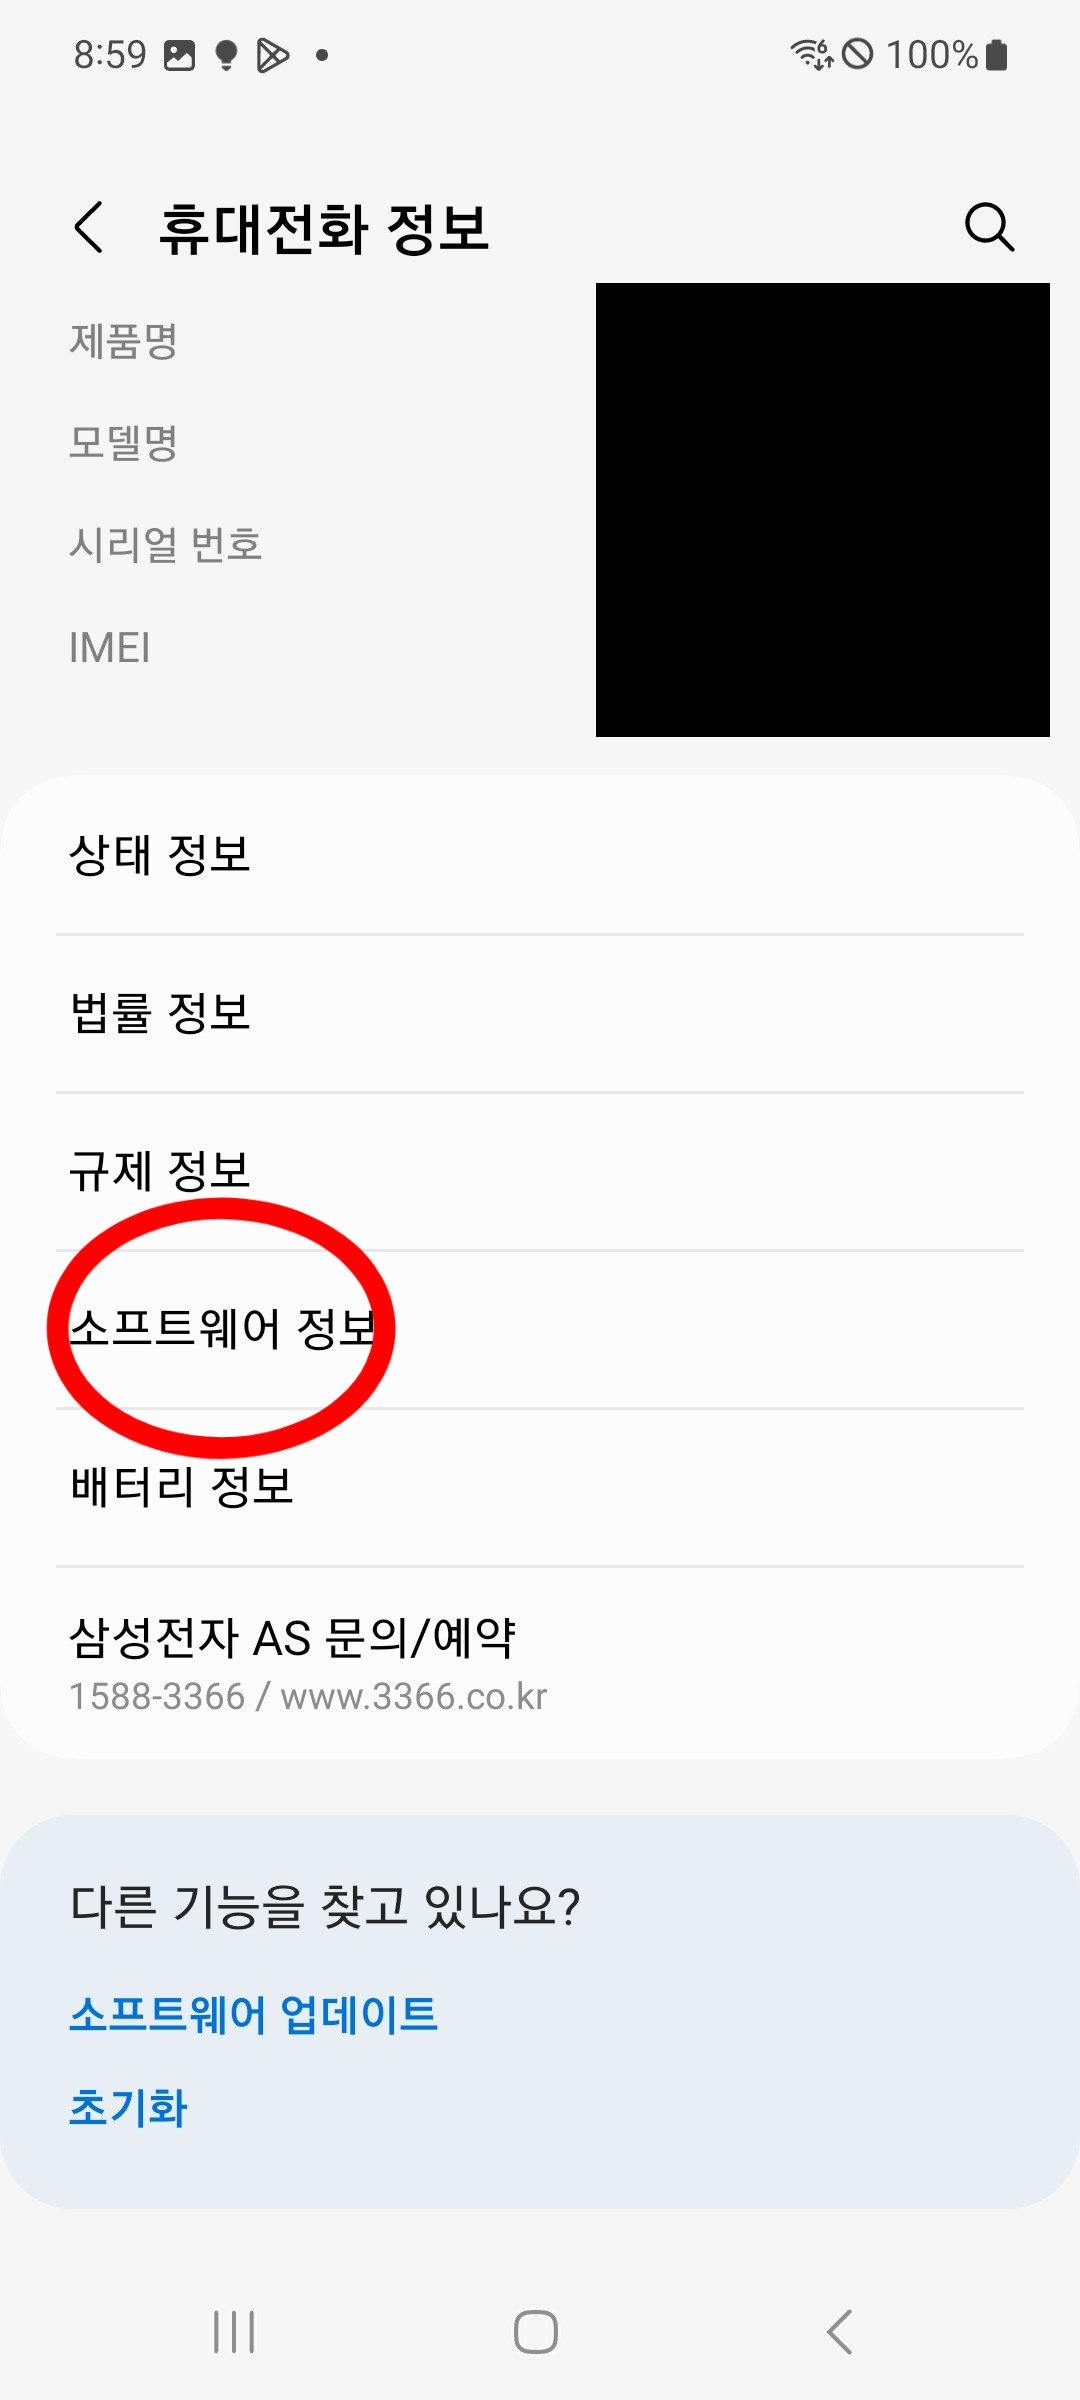
Task: Tap the home navigation button
Action: click(x=536, y=2332)
